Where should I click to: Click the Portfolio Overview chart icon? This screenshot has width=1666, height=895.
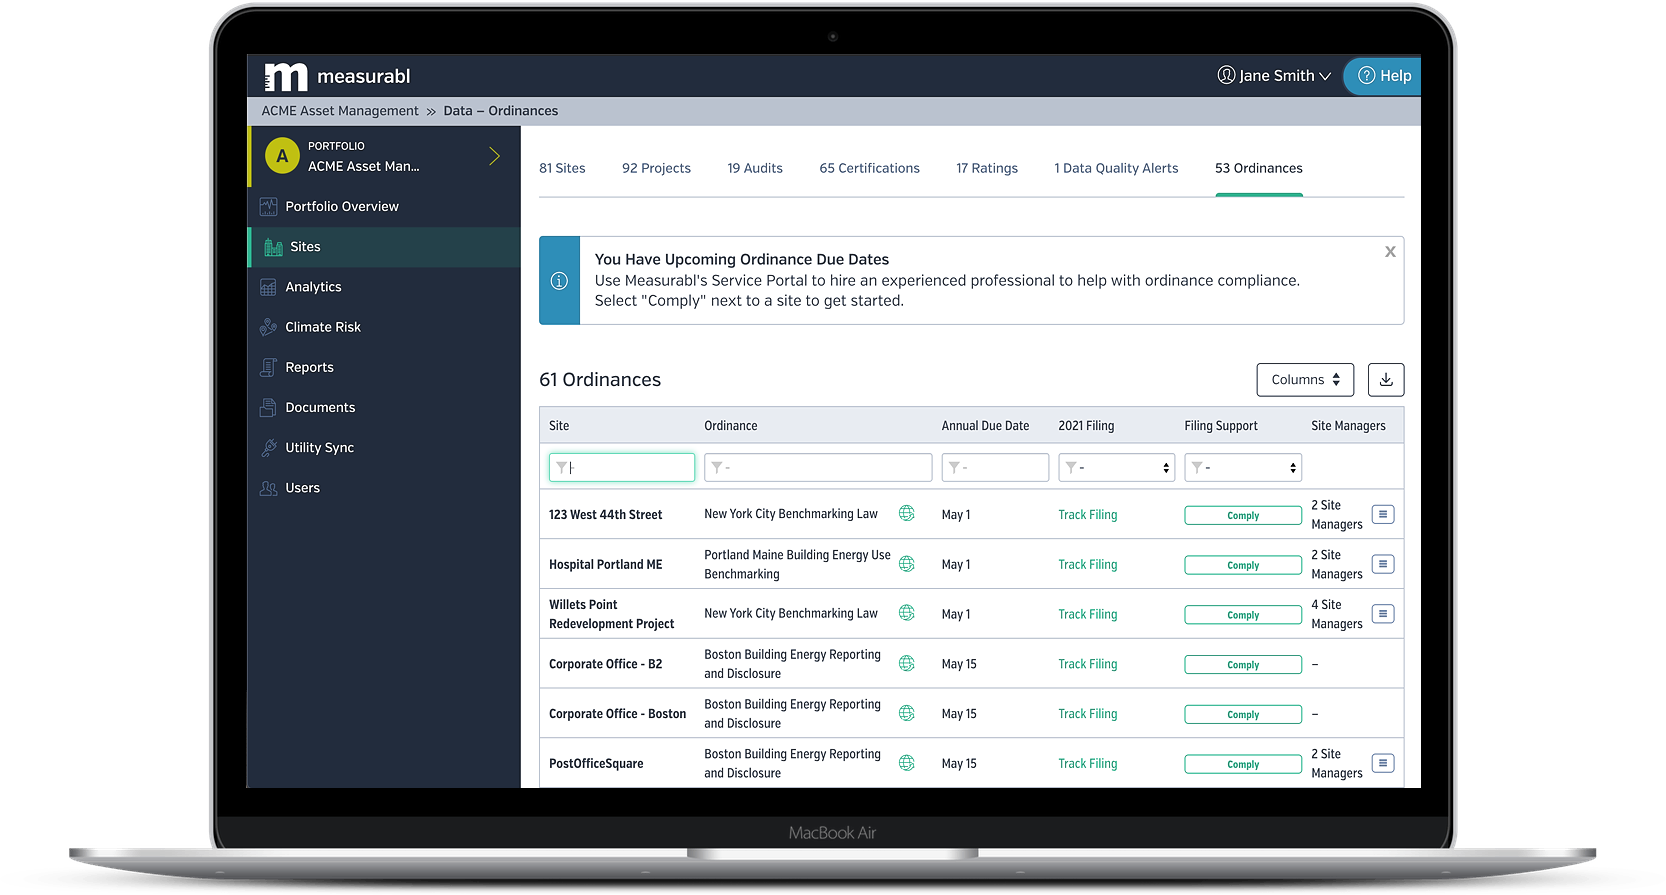point(268,207)
